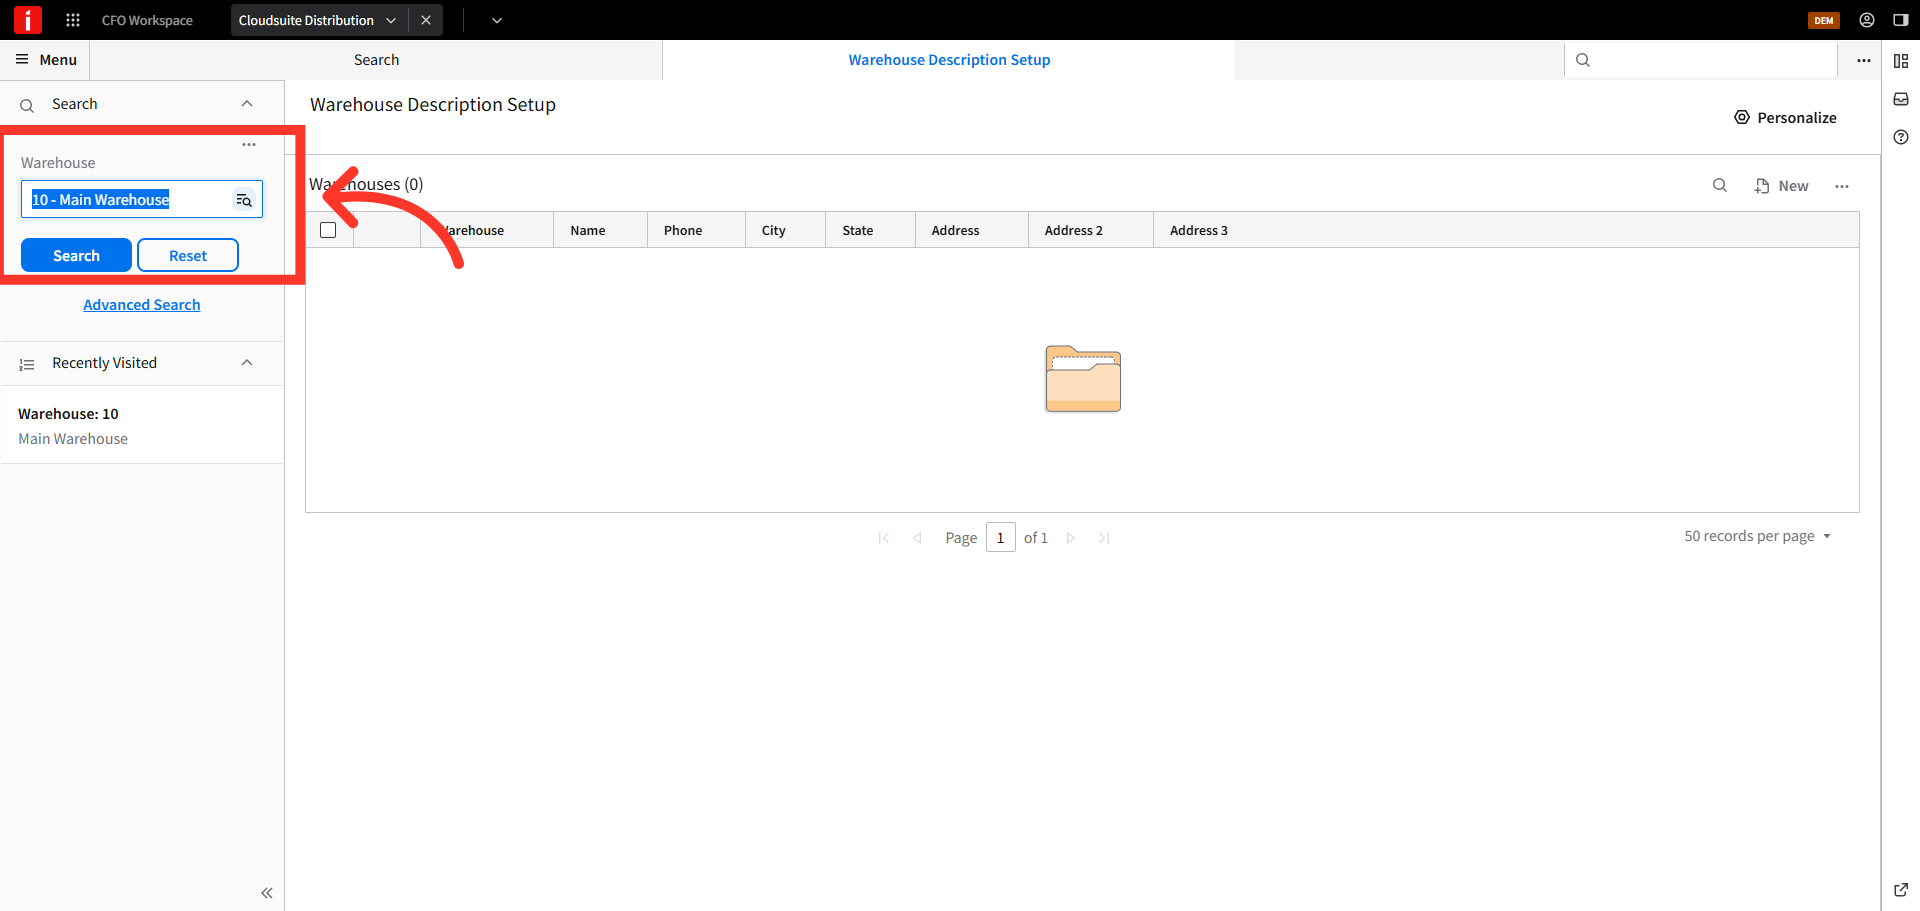
Task: Click the DEM environment badge
Action: click(1824, 20)
